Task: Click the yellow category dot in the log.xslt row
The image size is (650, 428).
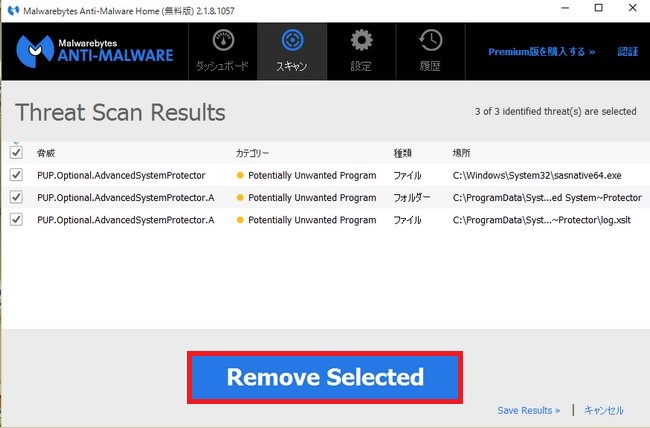Action: click(240, 220)
